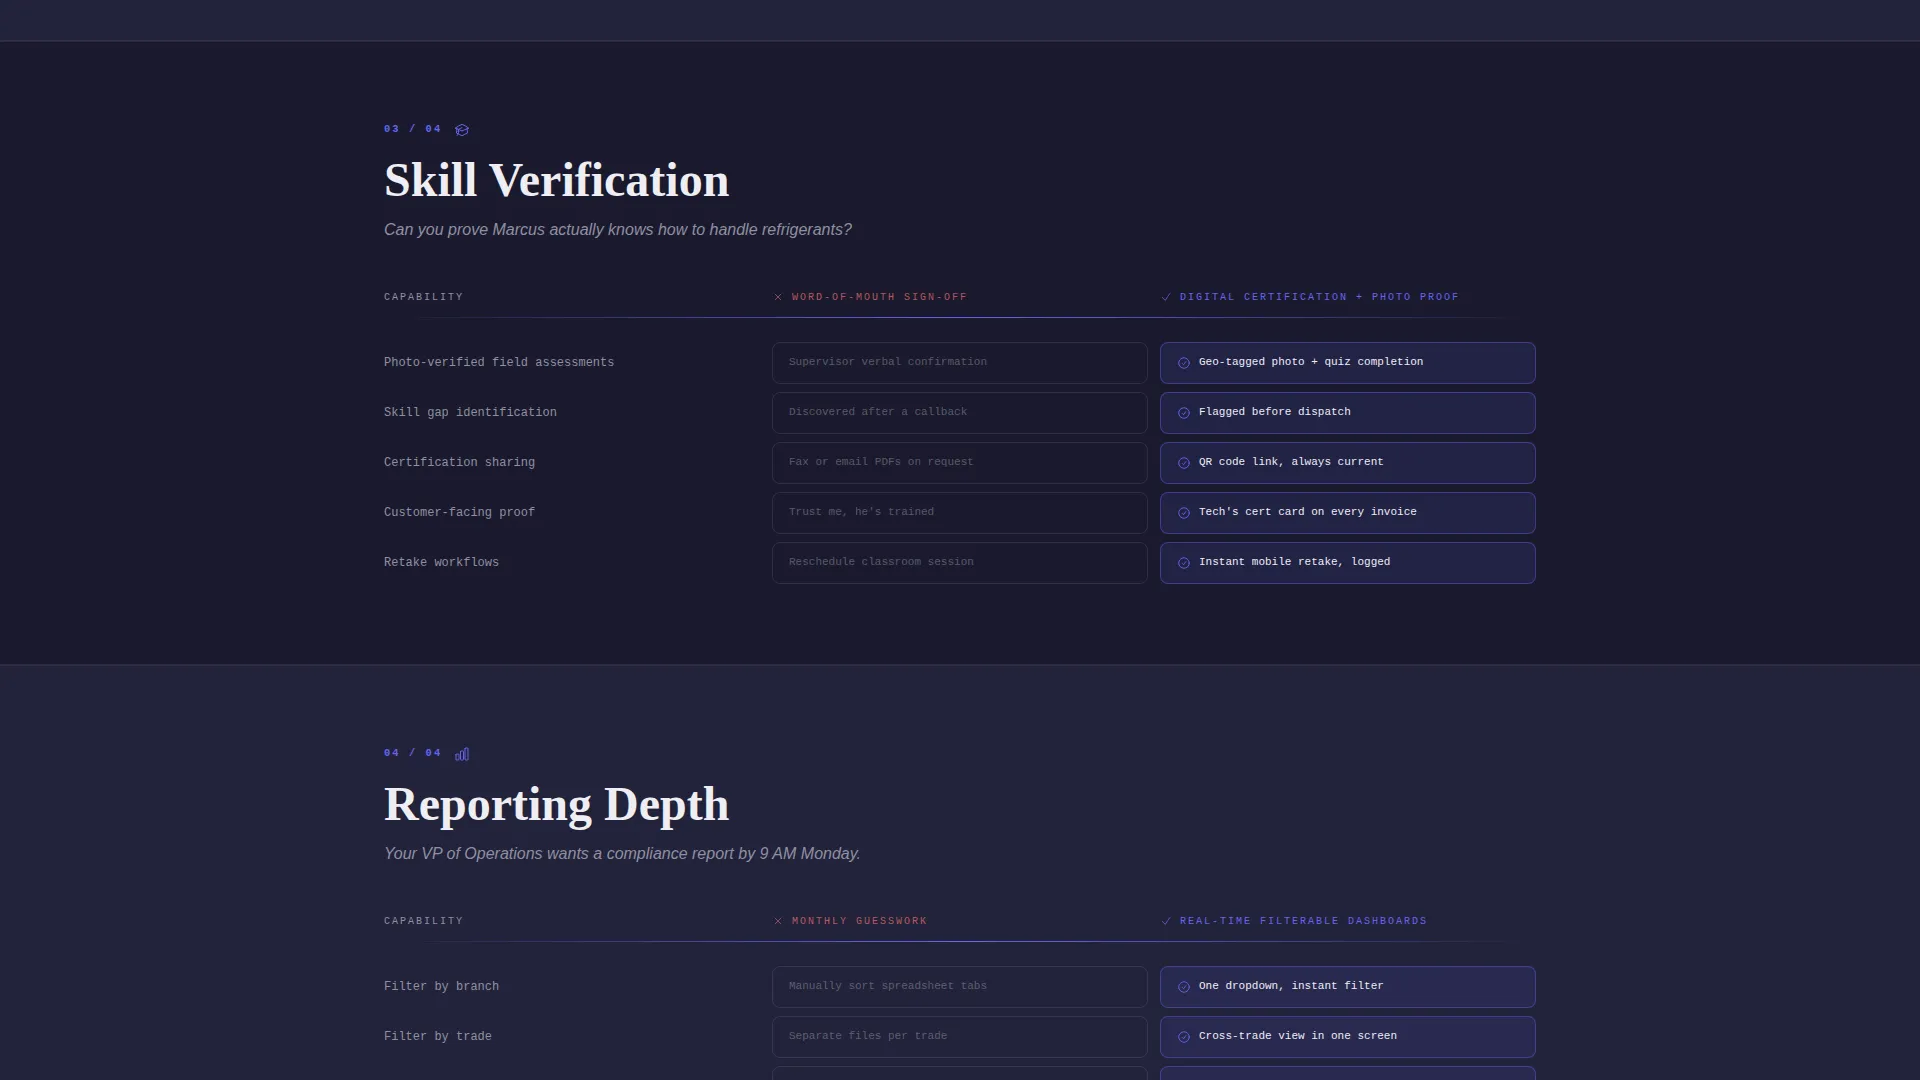Click the 'Customer-facing proof' row label
The width and height of the screenshot is (1920, 1080).
point(459,513)
